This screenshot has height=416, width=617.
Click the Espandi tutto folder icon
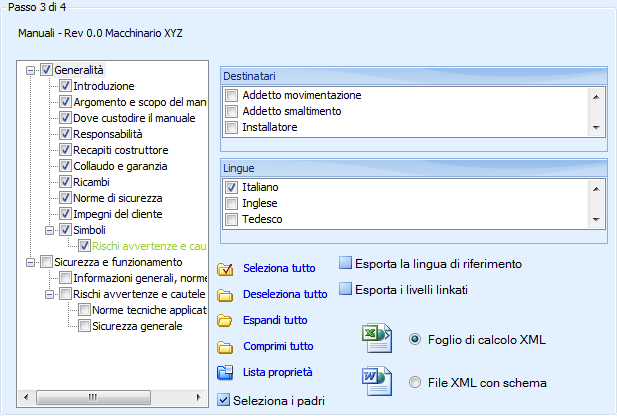click(225, 321)
